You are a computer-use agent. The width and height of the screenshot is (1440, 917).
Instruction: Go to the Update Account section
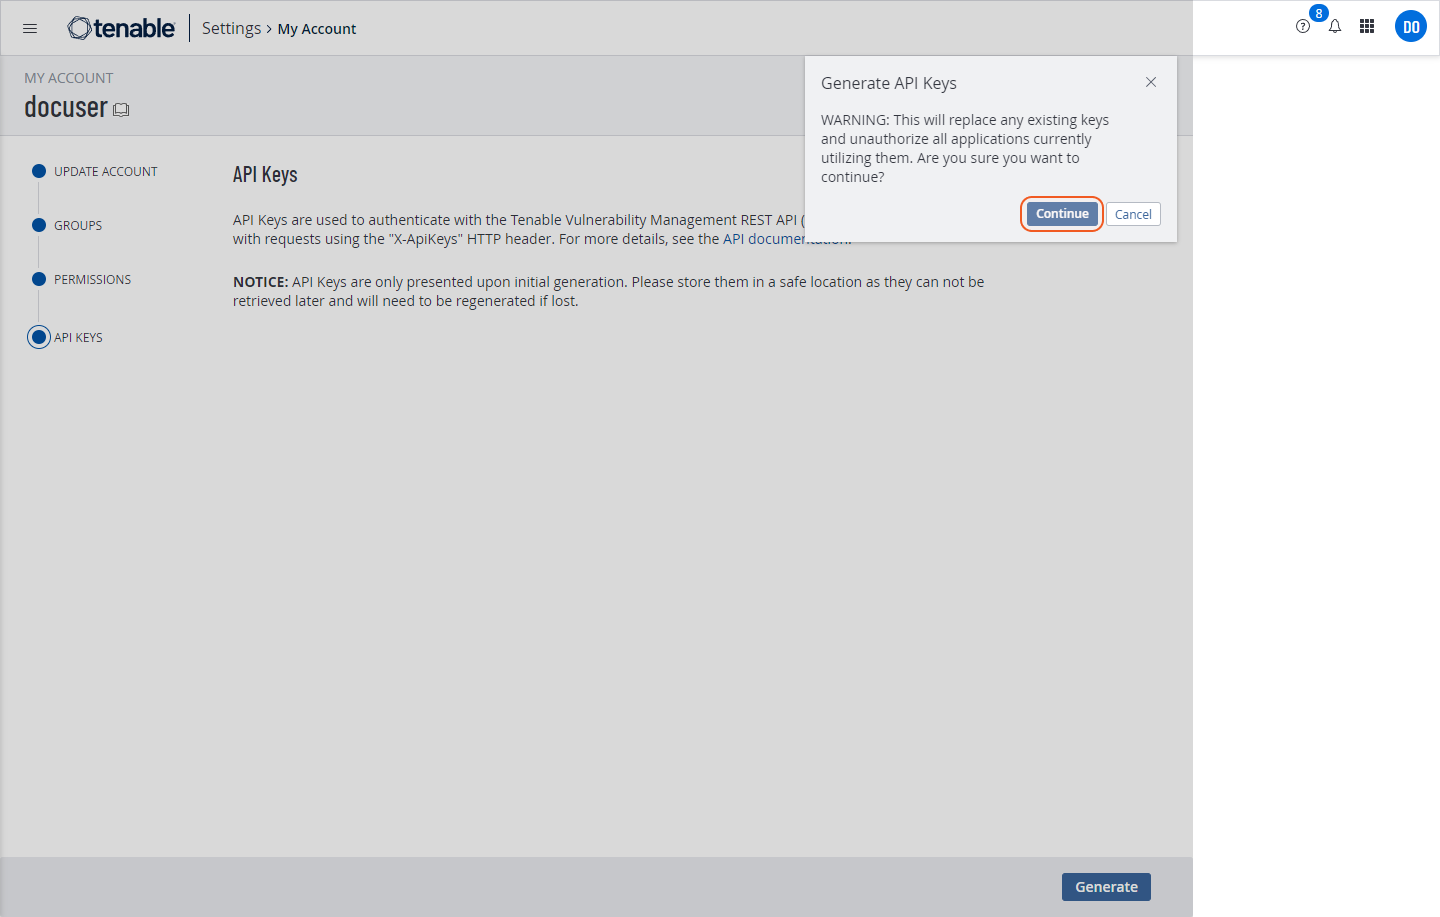click(x=95, y=171)
